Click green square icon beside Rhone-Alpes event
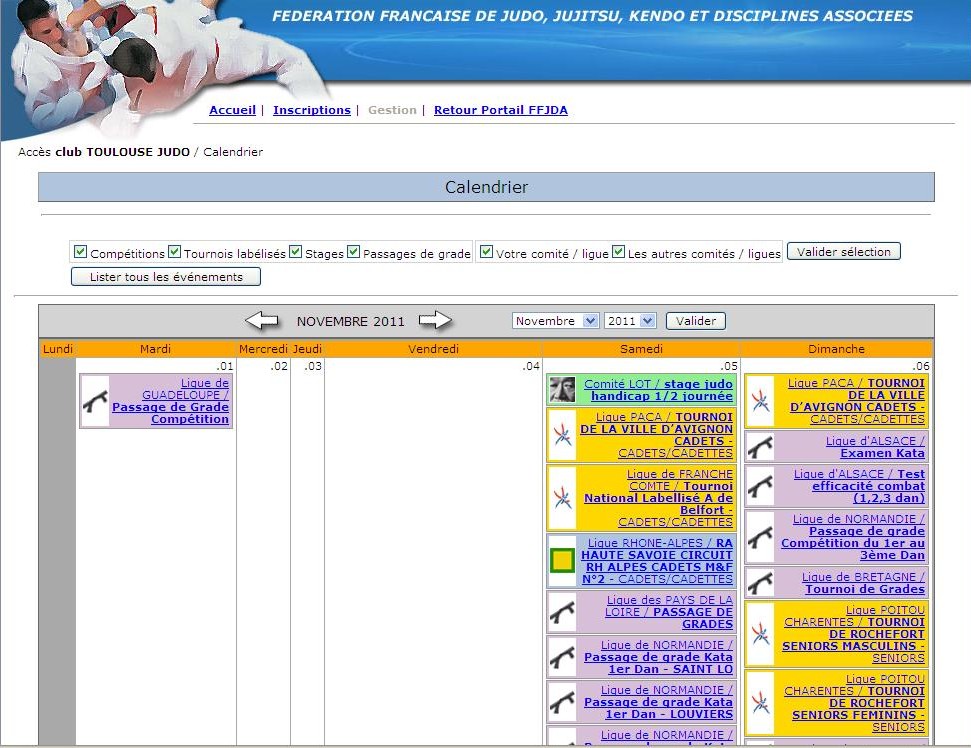Image resolution: width=971 pixels, height=748 pixels. (x=562, y=561)
